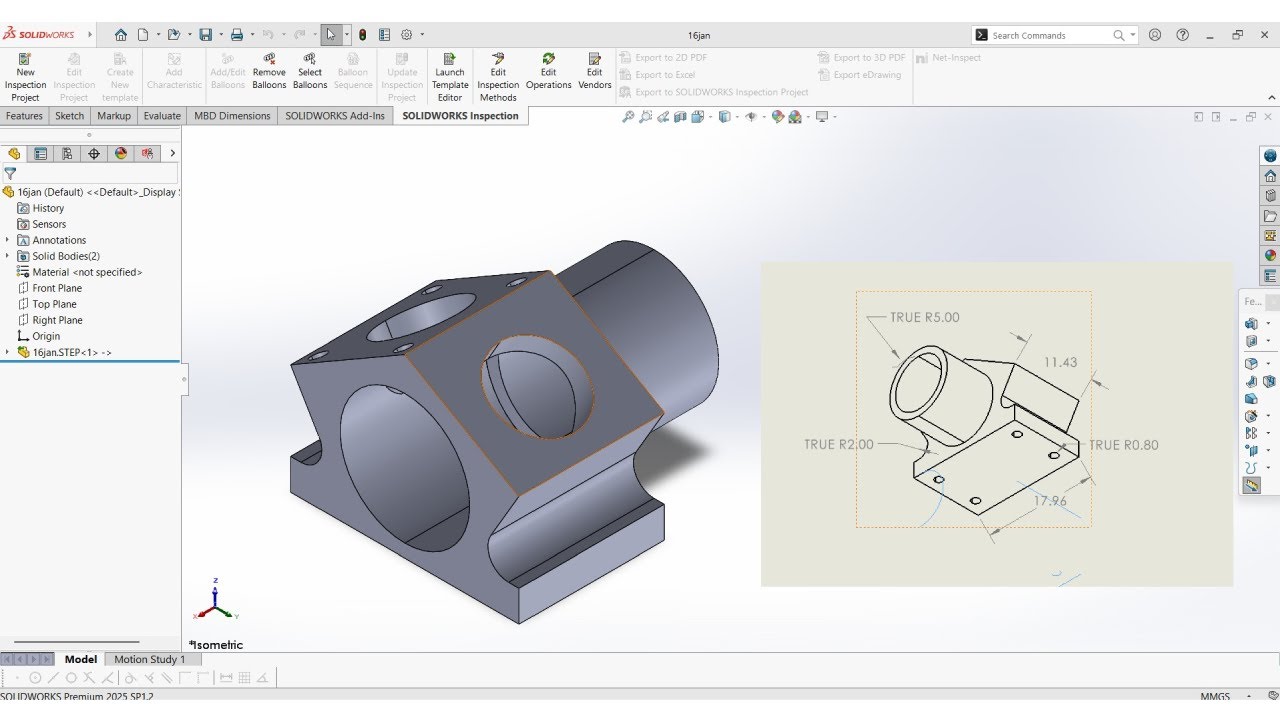Open the File Explorer folder in task pane

[1270, 216]
